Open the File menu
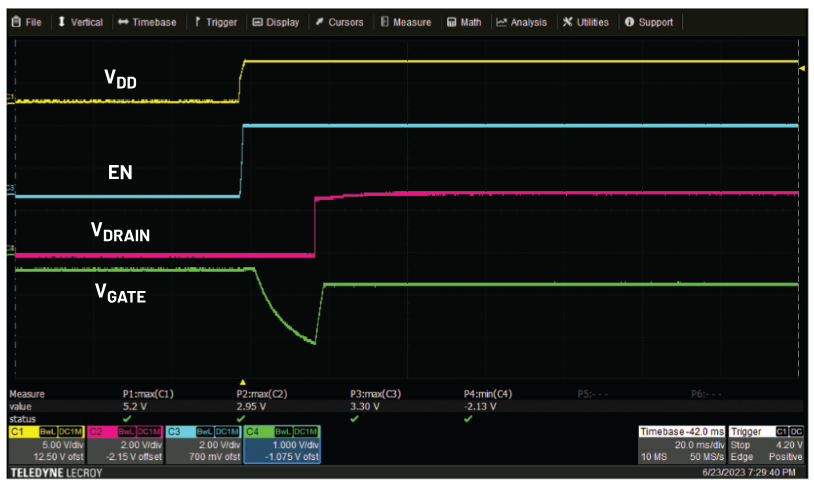 (x=27, y=22)
